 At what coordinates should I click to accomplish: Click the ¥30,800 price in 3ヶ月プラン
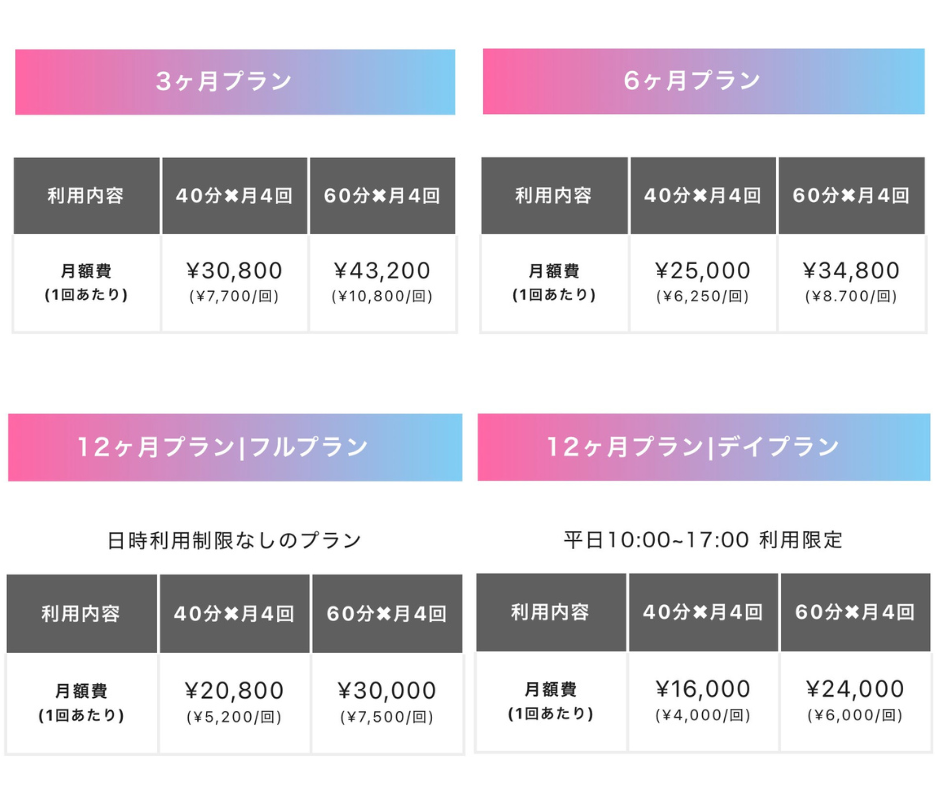pos(235,270)
